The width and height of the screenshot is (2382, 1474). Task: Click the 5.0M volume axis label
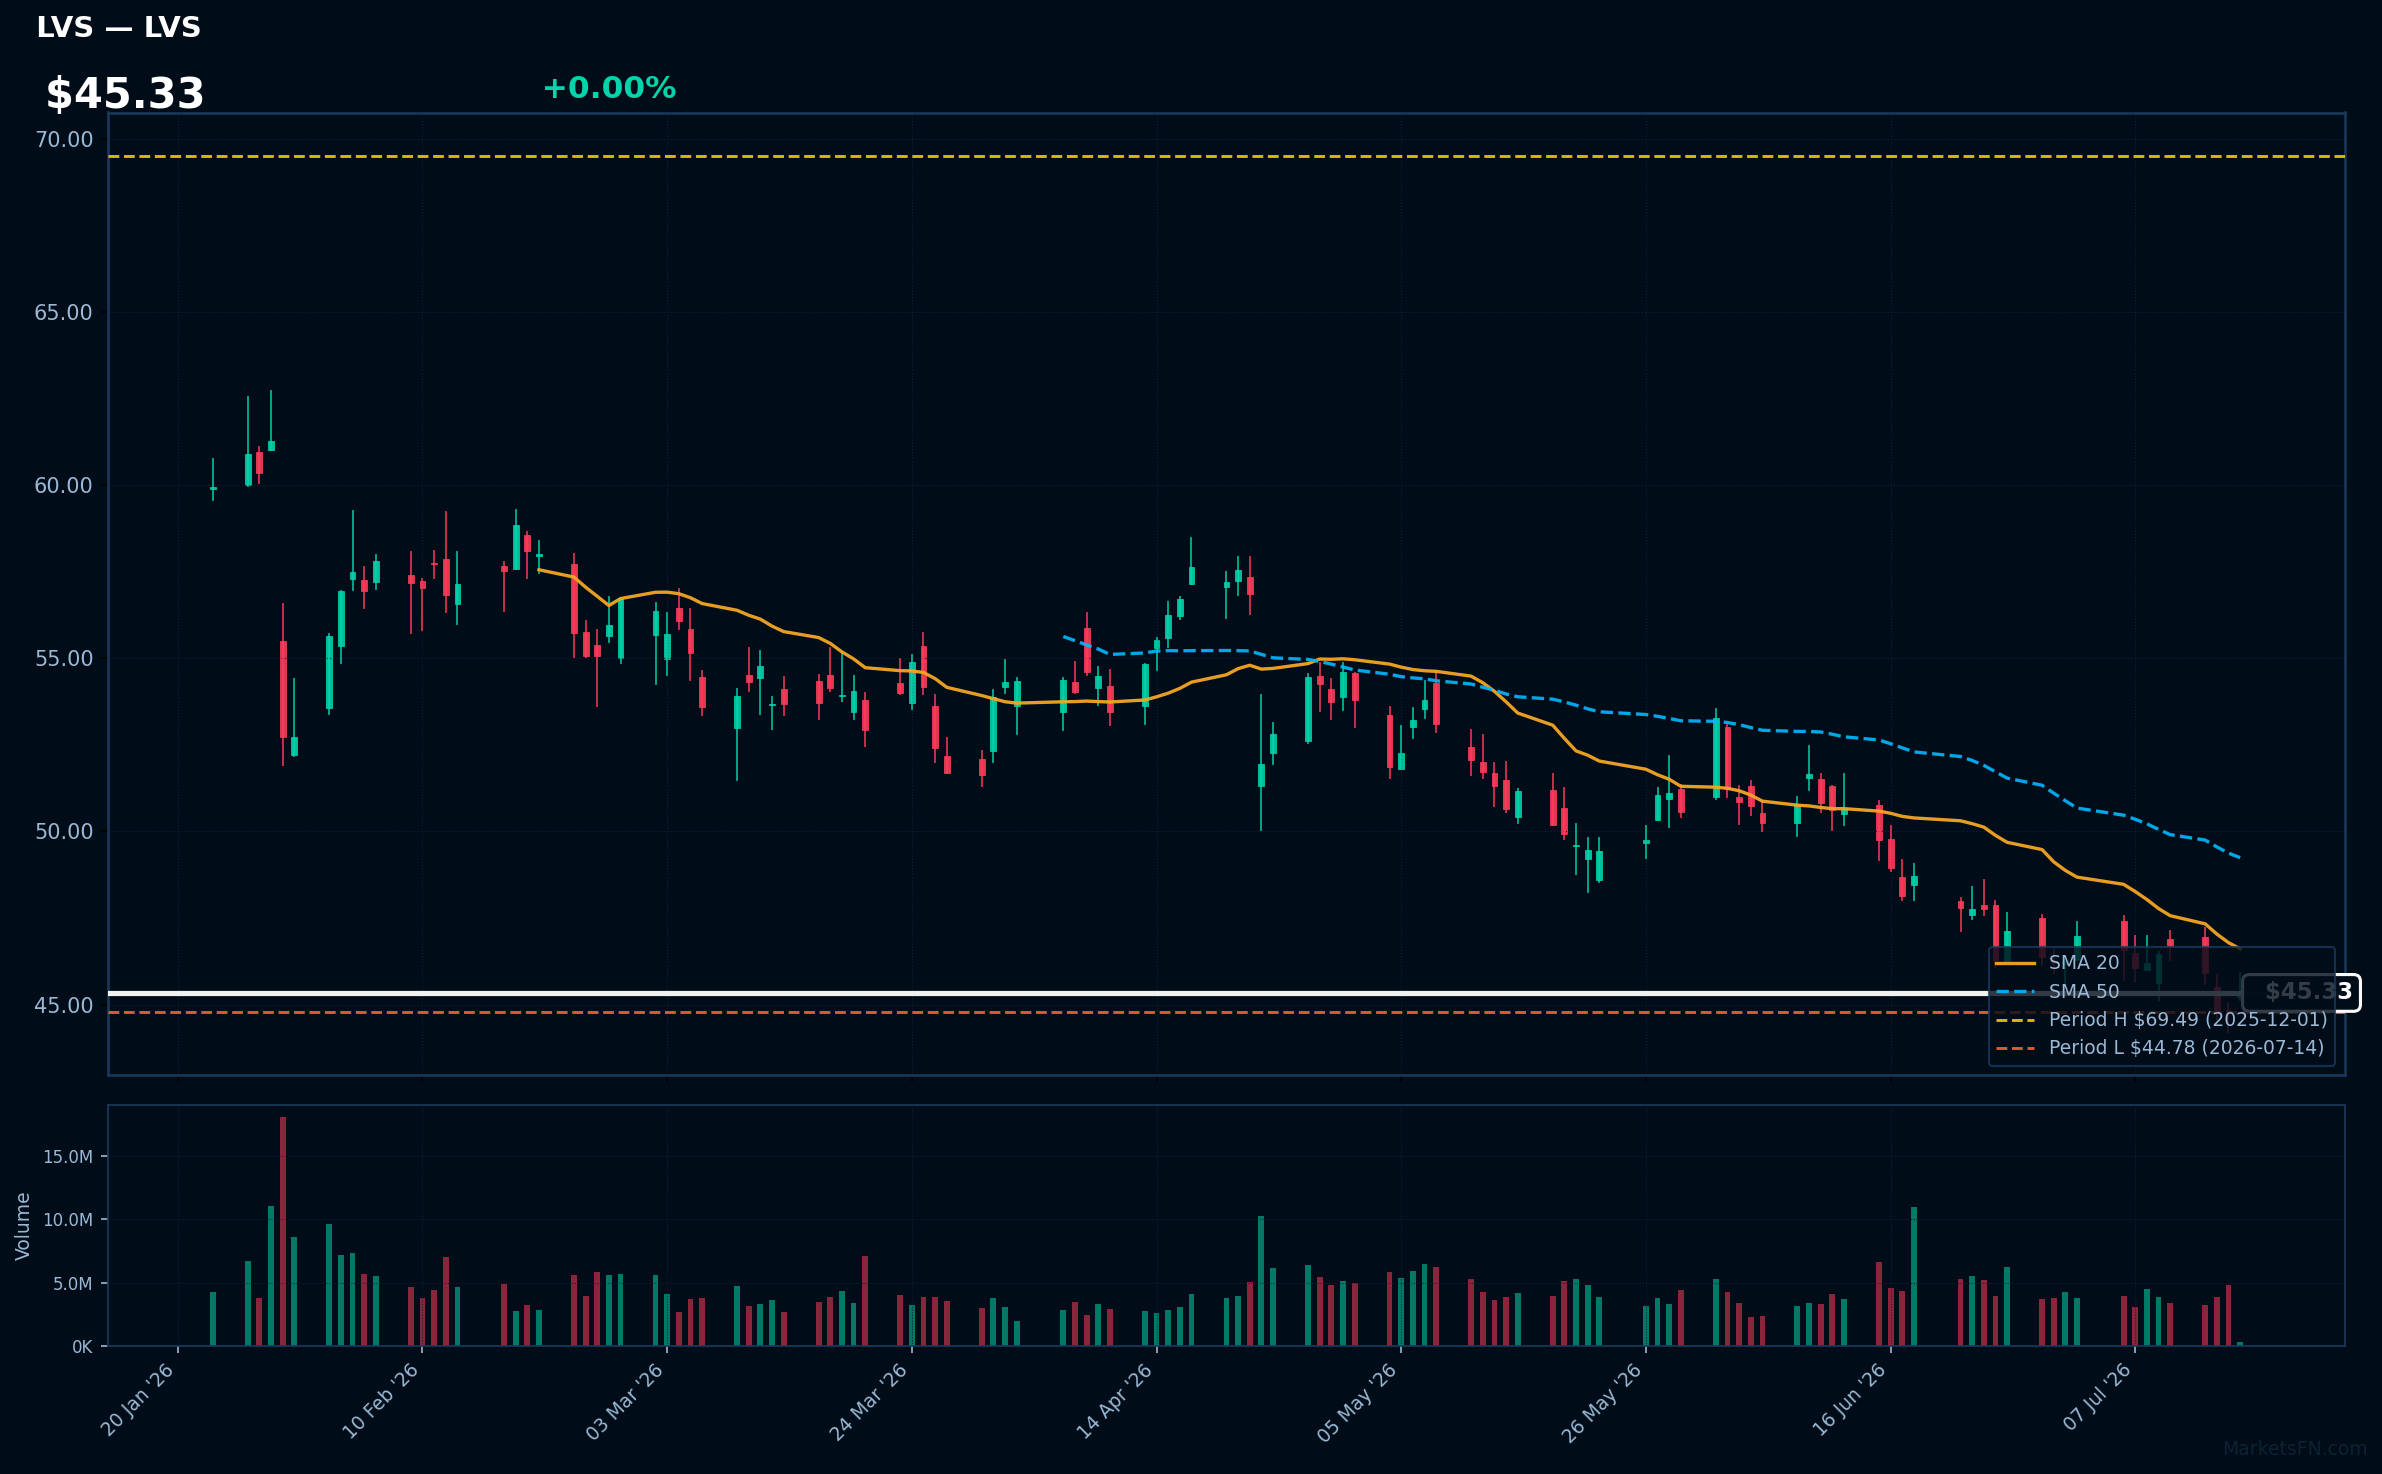point(73,1284)
